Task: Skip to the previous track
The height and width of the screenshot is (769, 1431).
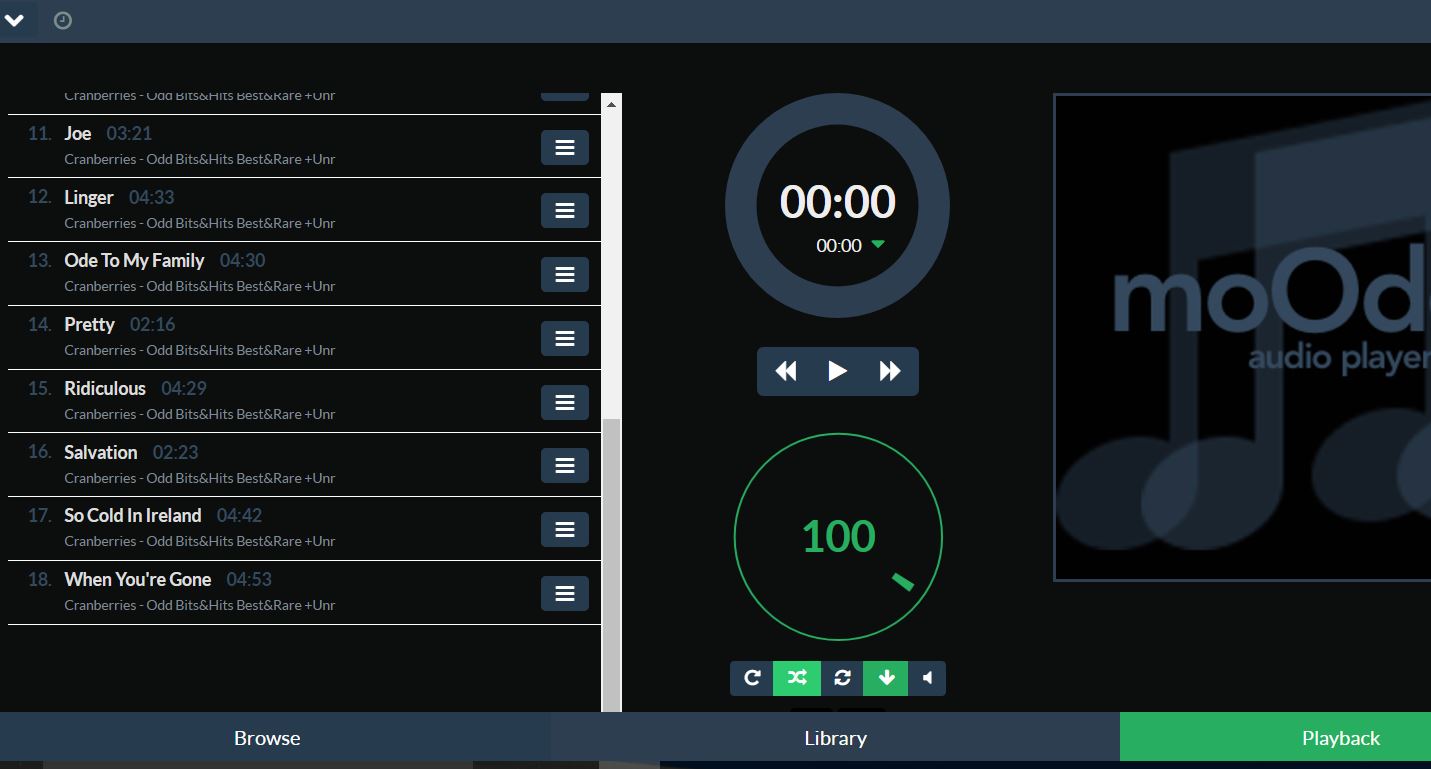Action: (x=786, y=371)
